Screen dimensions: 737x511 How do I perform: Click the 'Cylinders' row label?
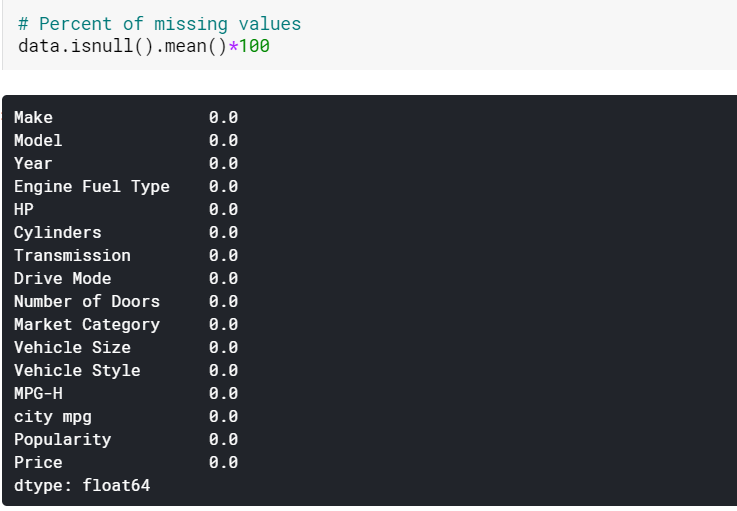coord(57,233)
